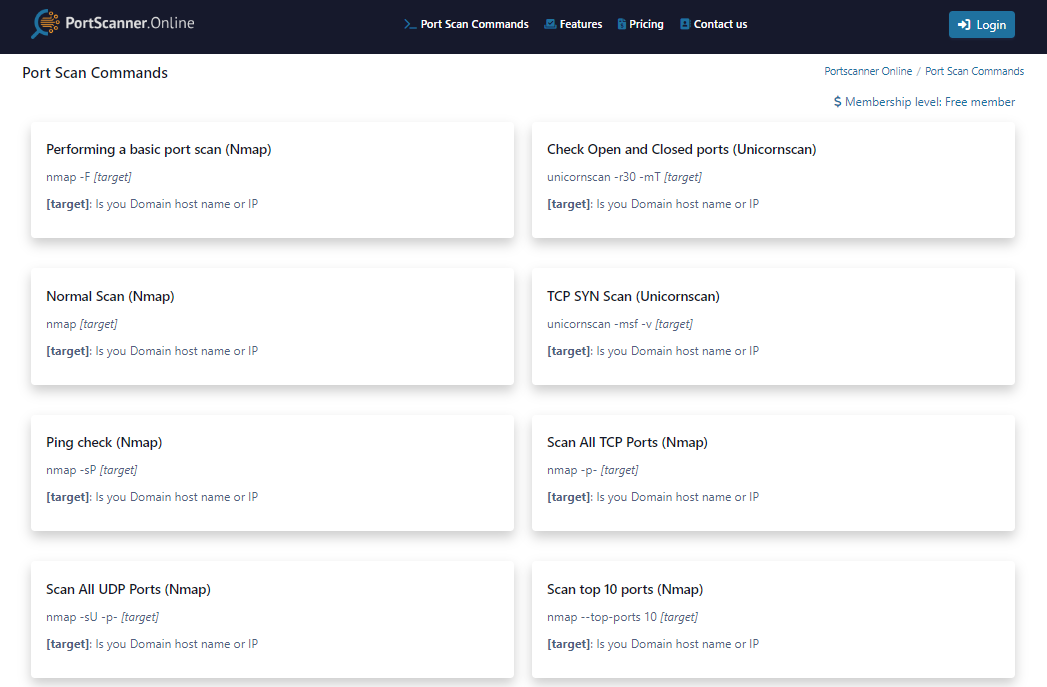Click the Pricing tag icon
This screenshot has height=687, width=1047.
622,24
